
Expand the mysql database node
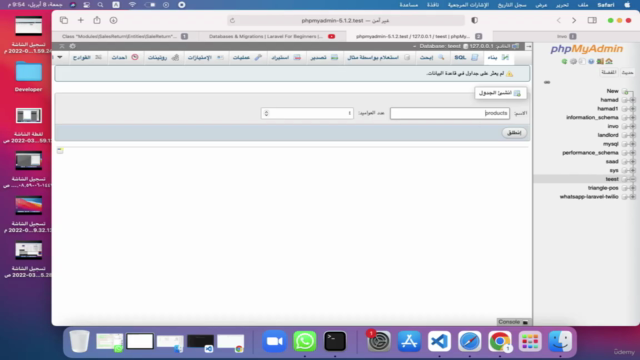(x=632, y=144)
